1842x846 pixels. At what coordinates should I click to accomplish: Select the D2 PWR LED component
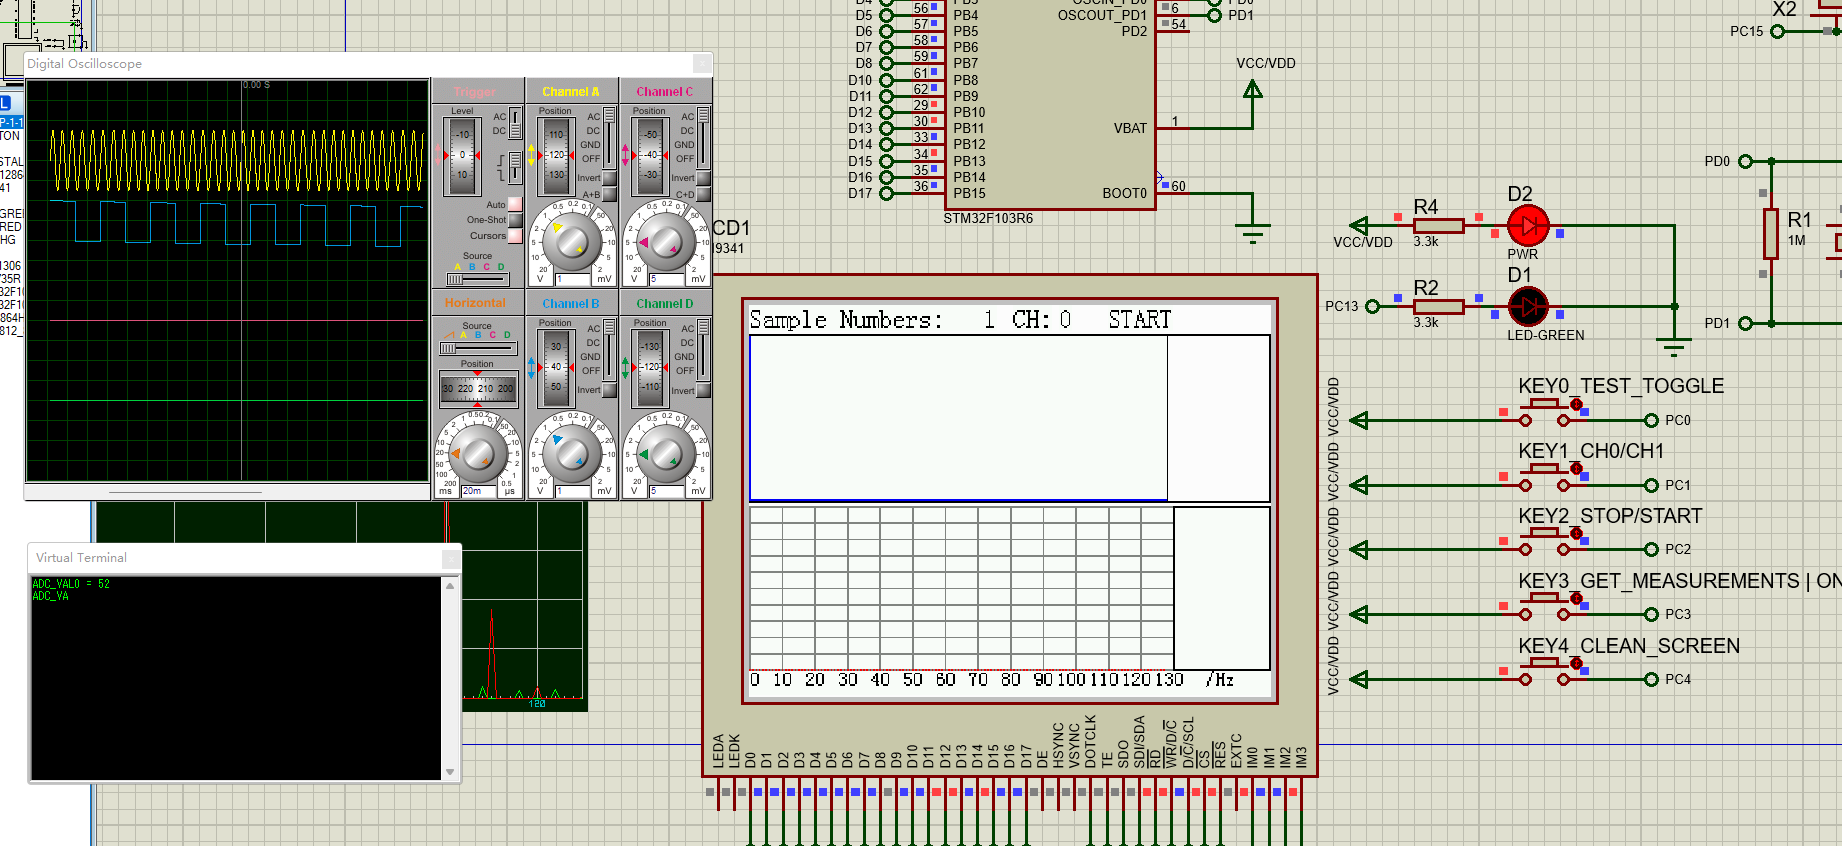click(x=1528, y=226)
